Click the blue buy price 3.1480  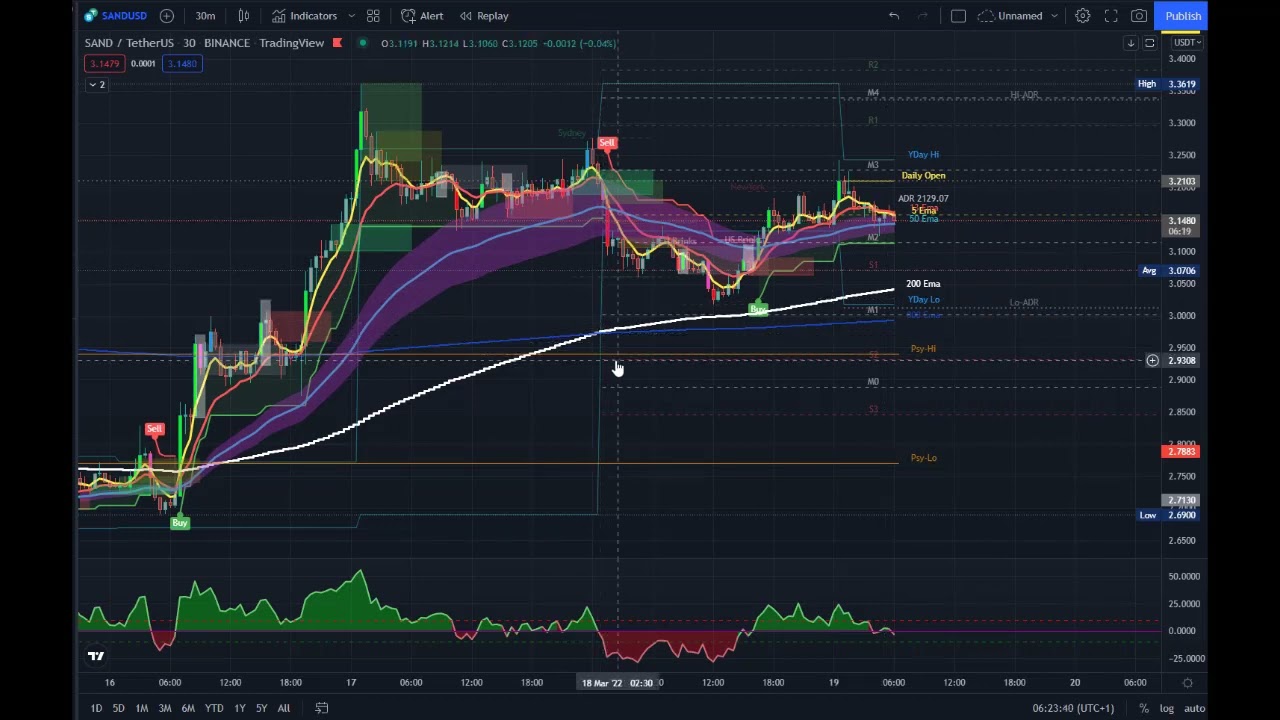tap(182, 64)
